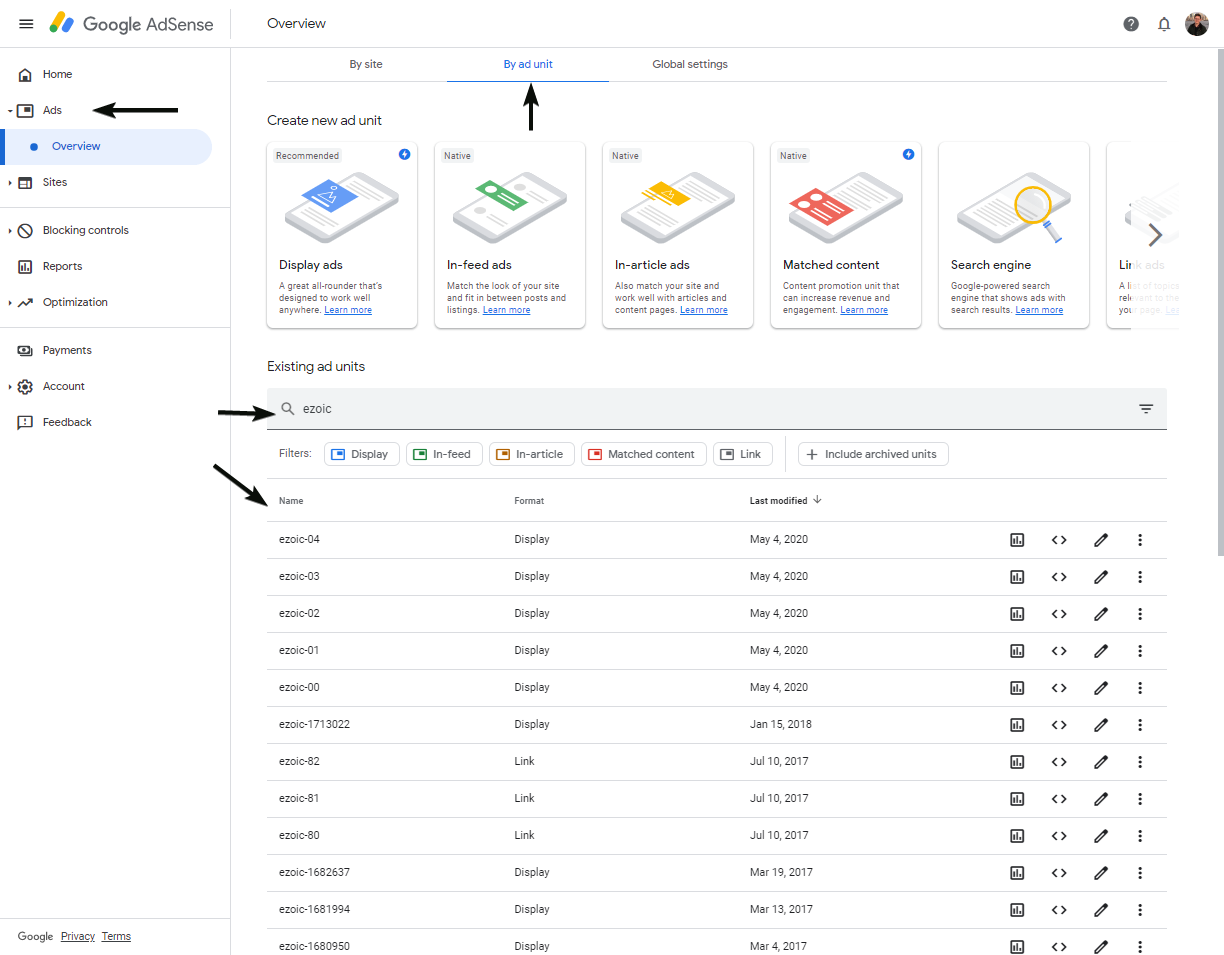Edit the ezoic-02 ad unit
This screenshot has height=955, width=1224.
point(1101,614)
